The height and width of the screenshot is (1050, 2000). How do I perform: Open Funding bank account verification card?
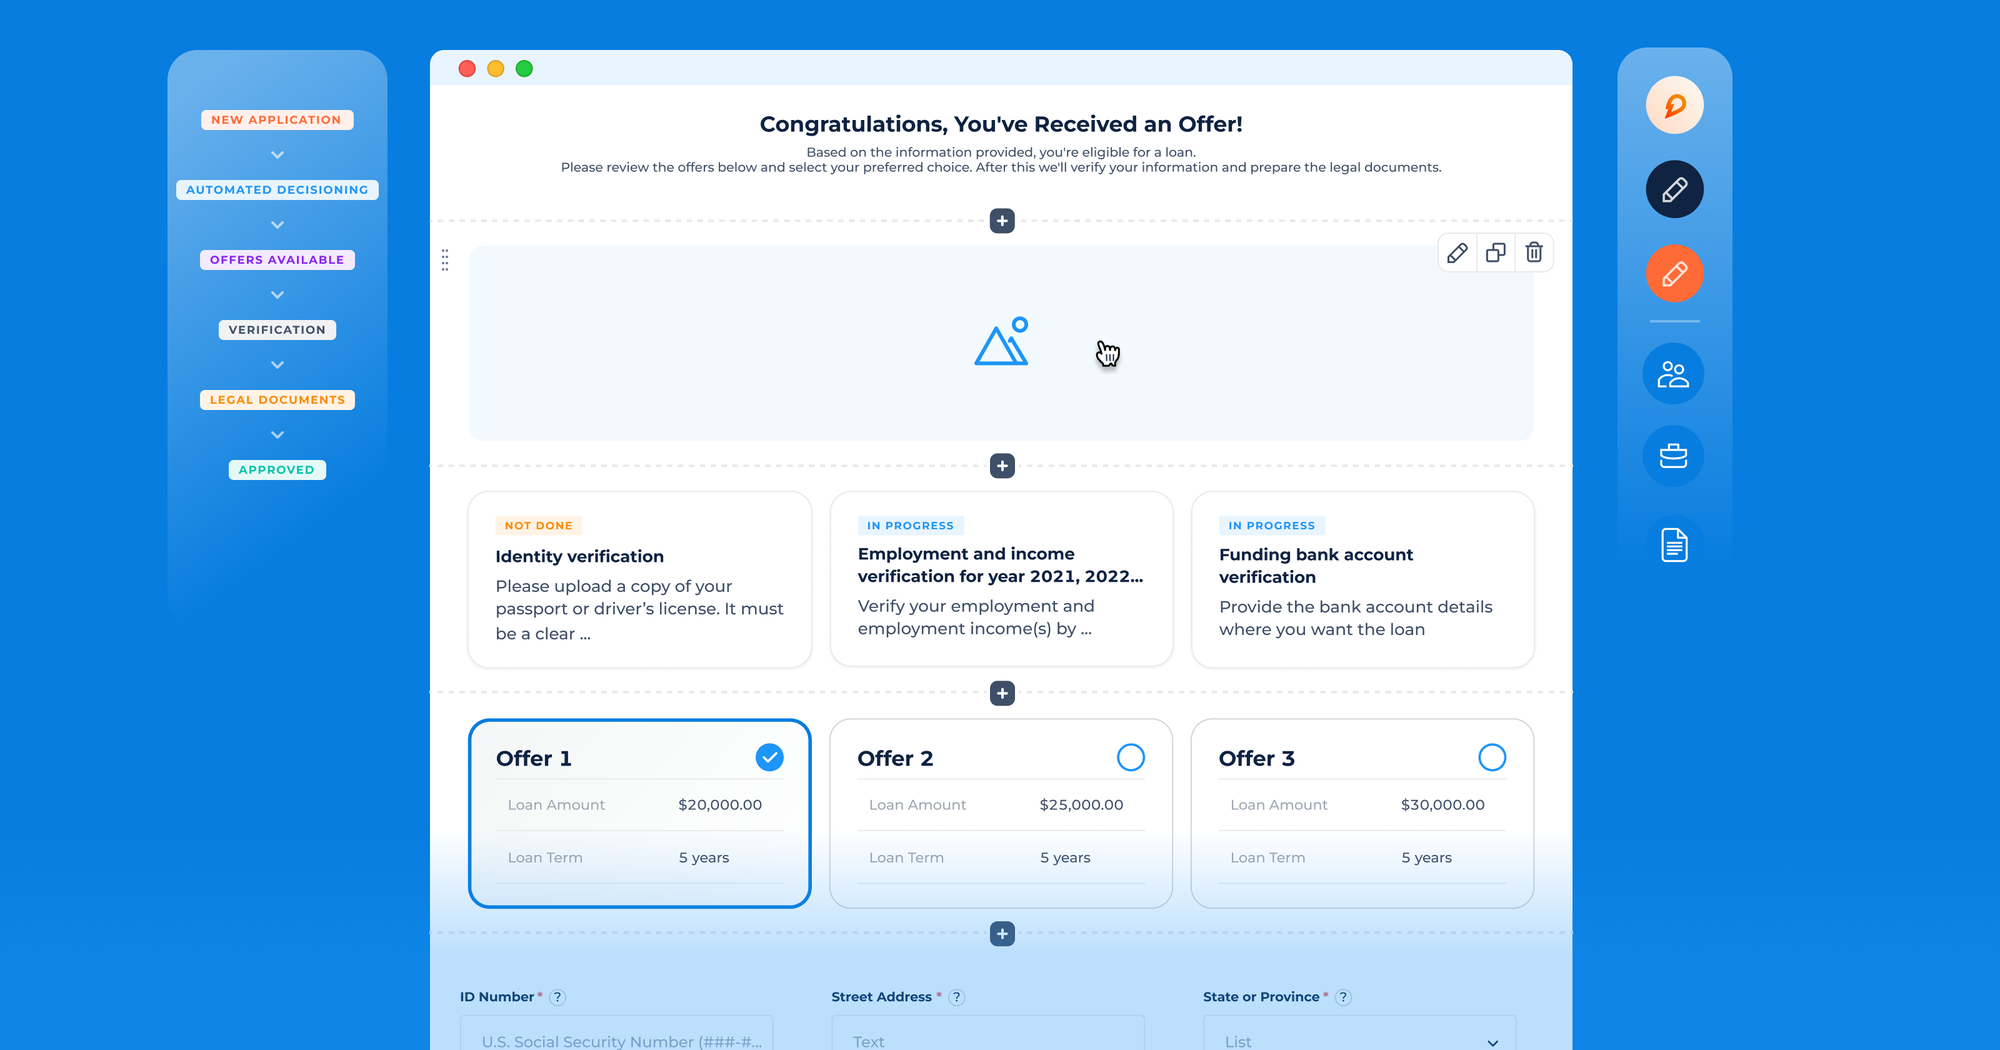(1362, 579)
